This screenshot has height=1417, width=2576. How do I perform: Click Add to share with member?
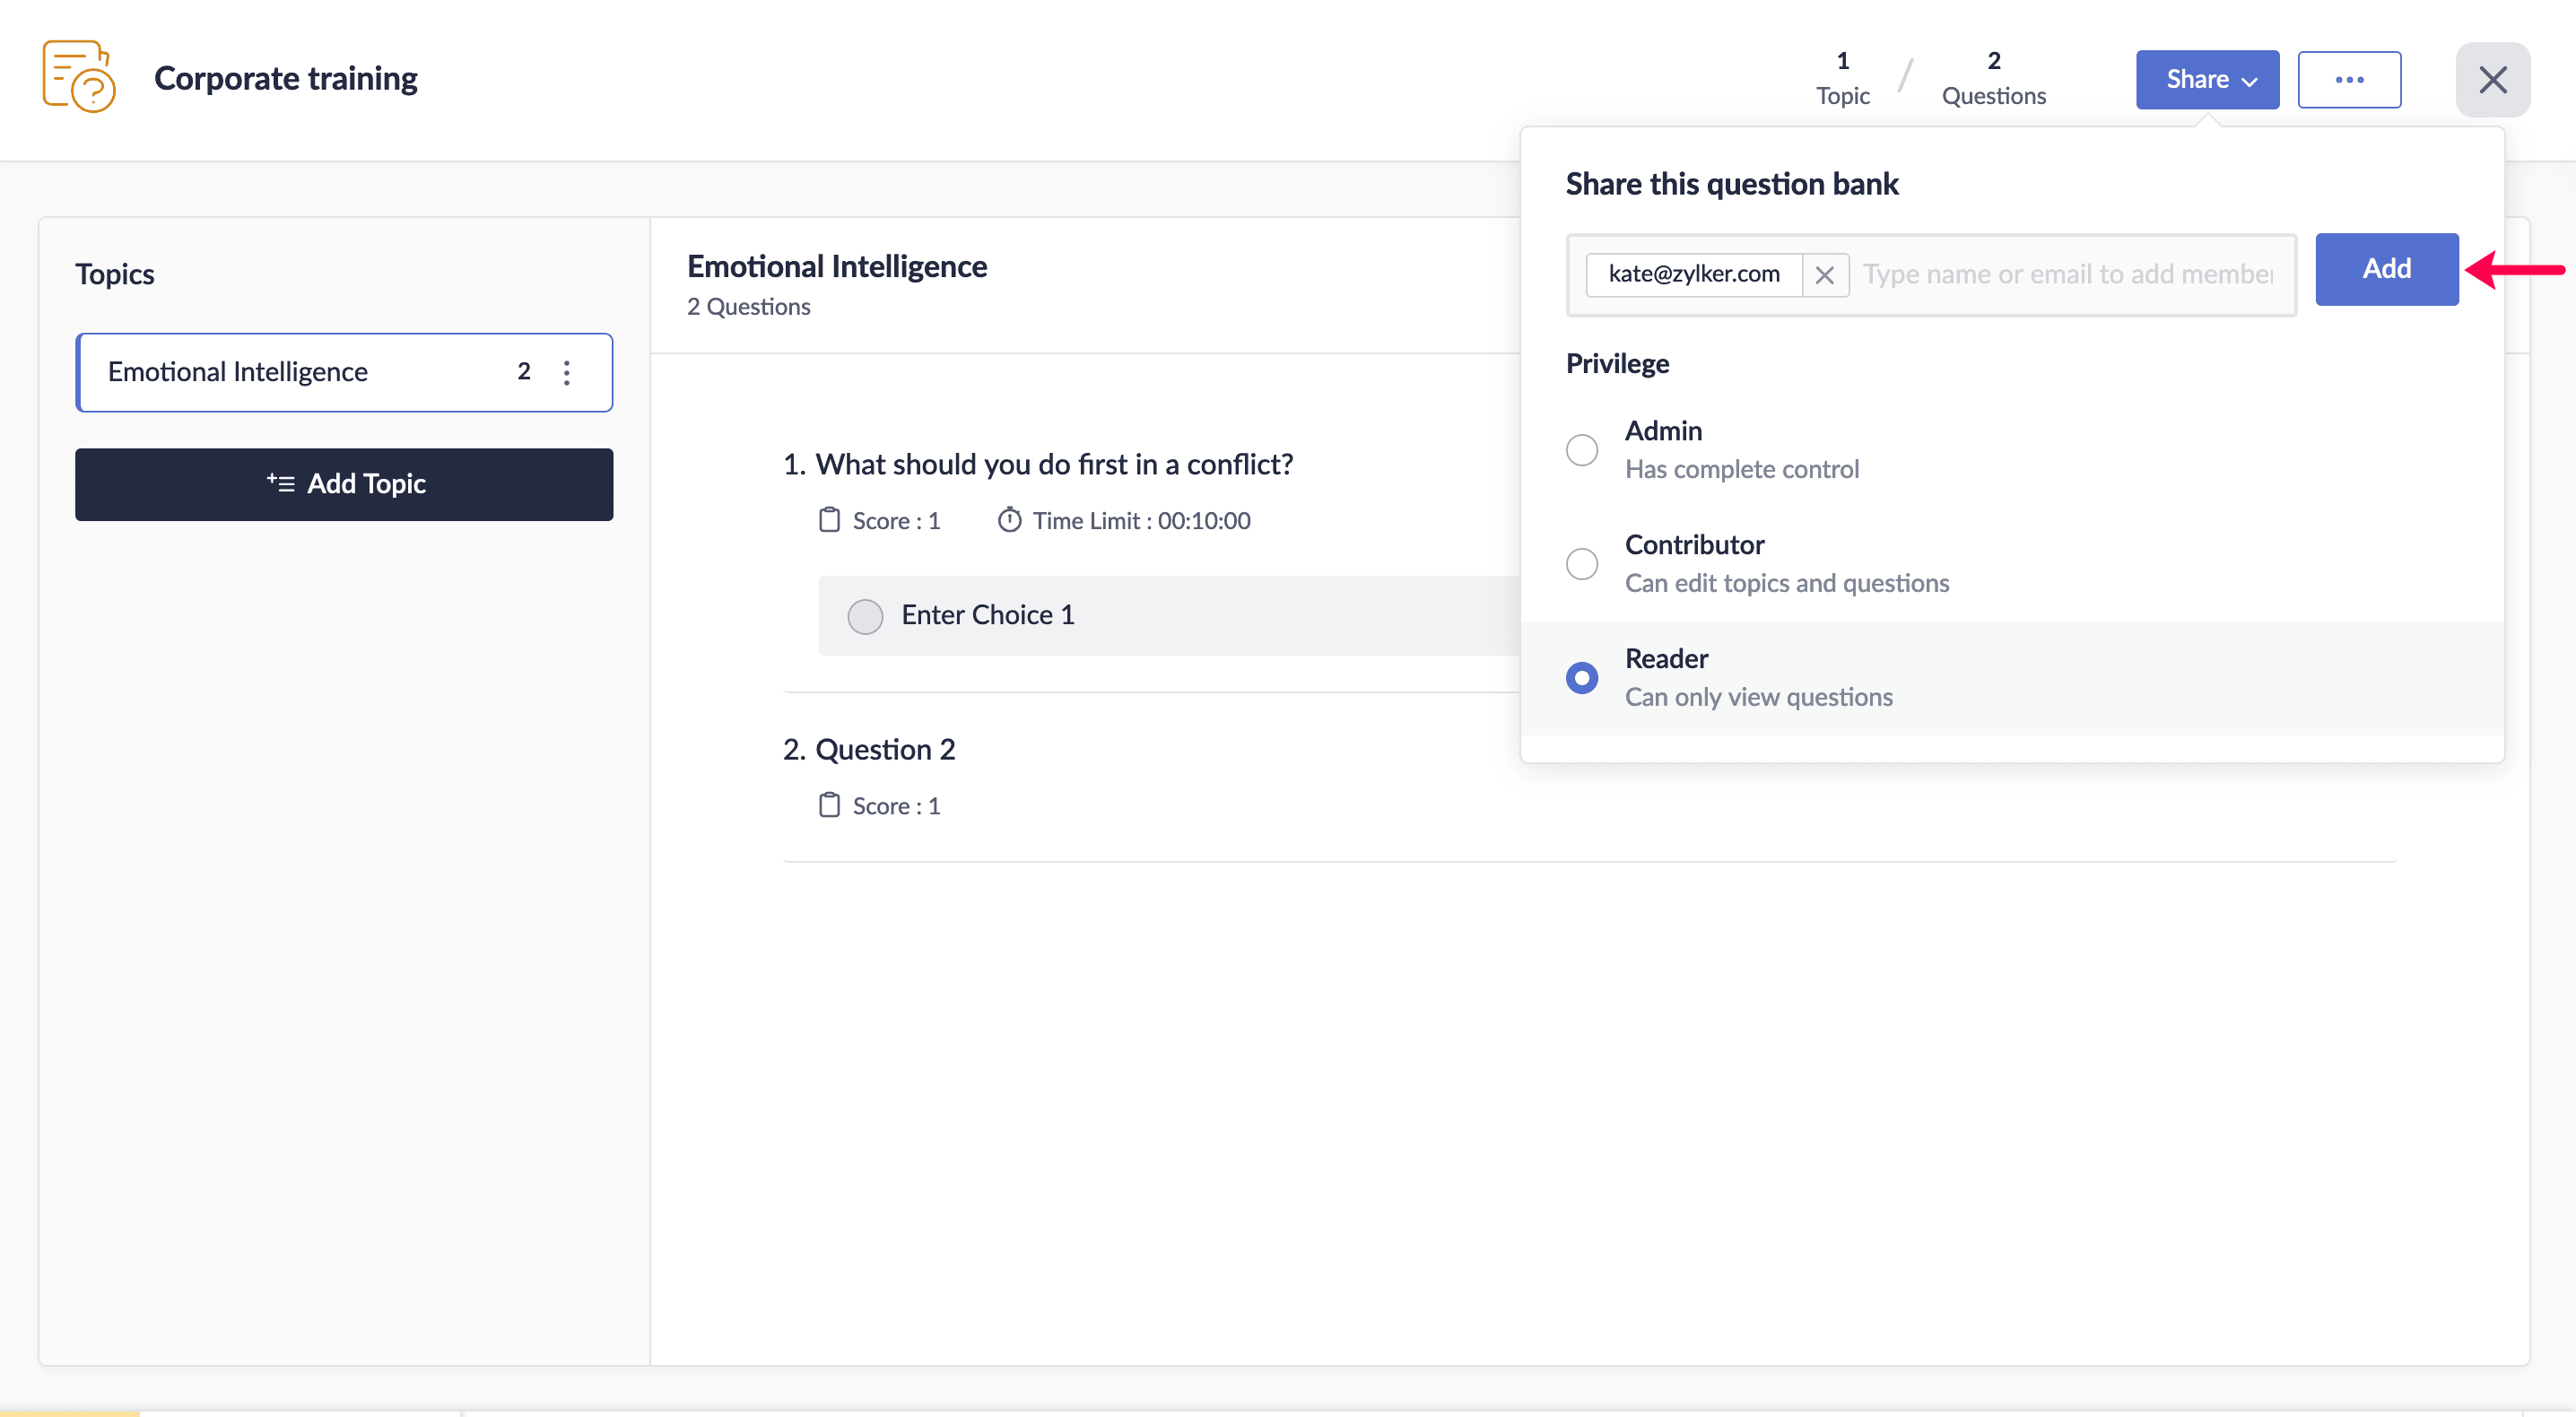tap(2385, 269)
